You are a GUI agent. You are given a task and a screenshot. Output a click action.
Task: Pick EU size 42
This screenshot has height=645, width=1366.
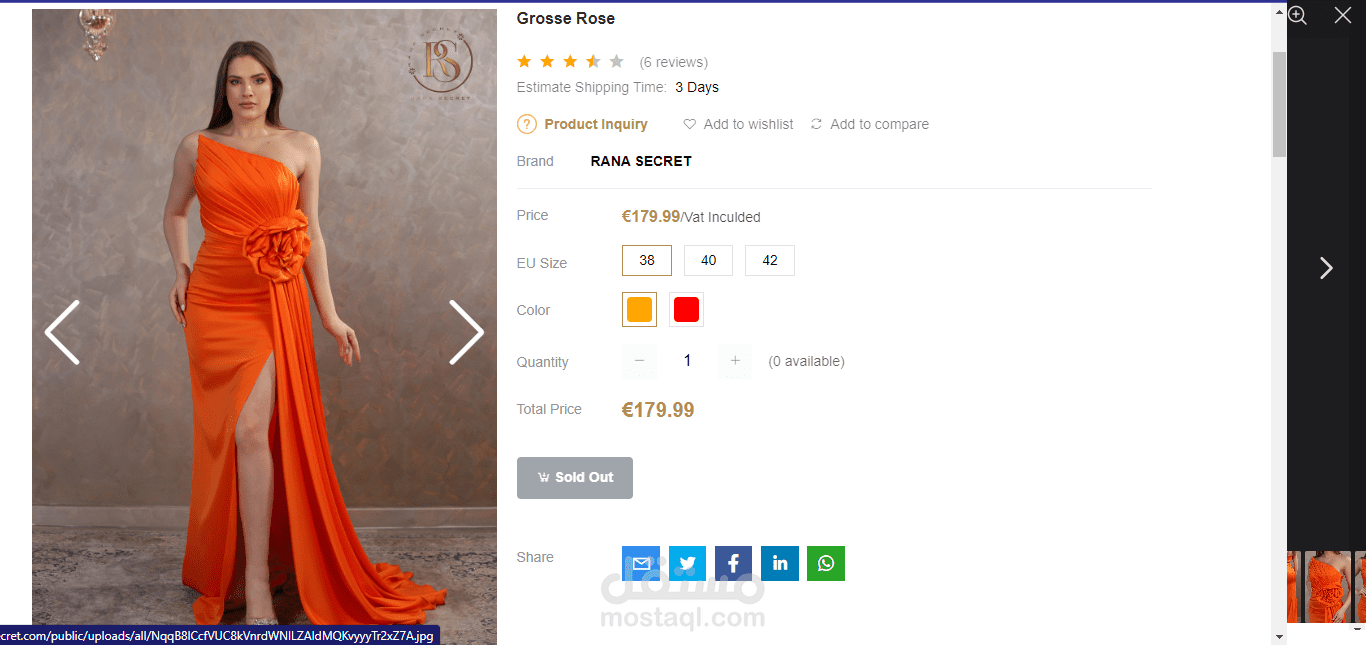770,261
